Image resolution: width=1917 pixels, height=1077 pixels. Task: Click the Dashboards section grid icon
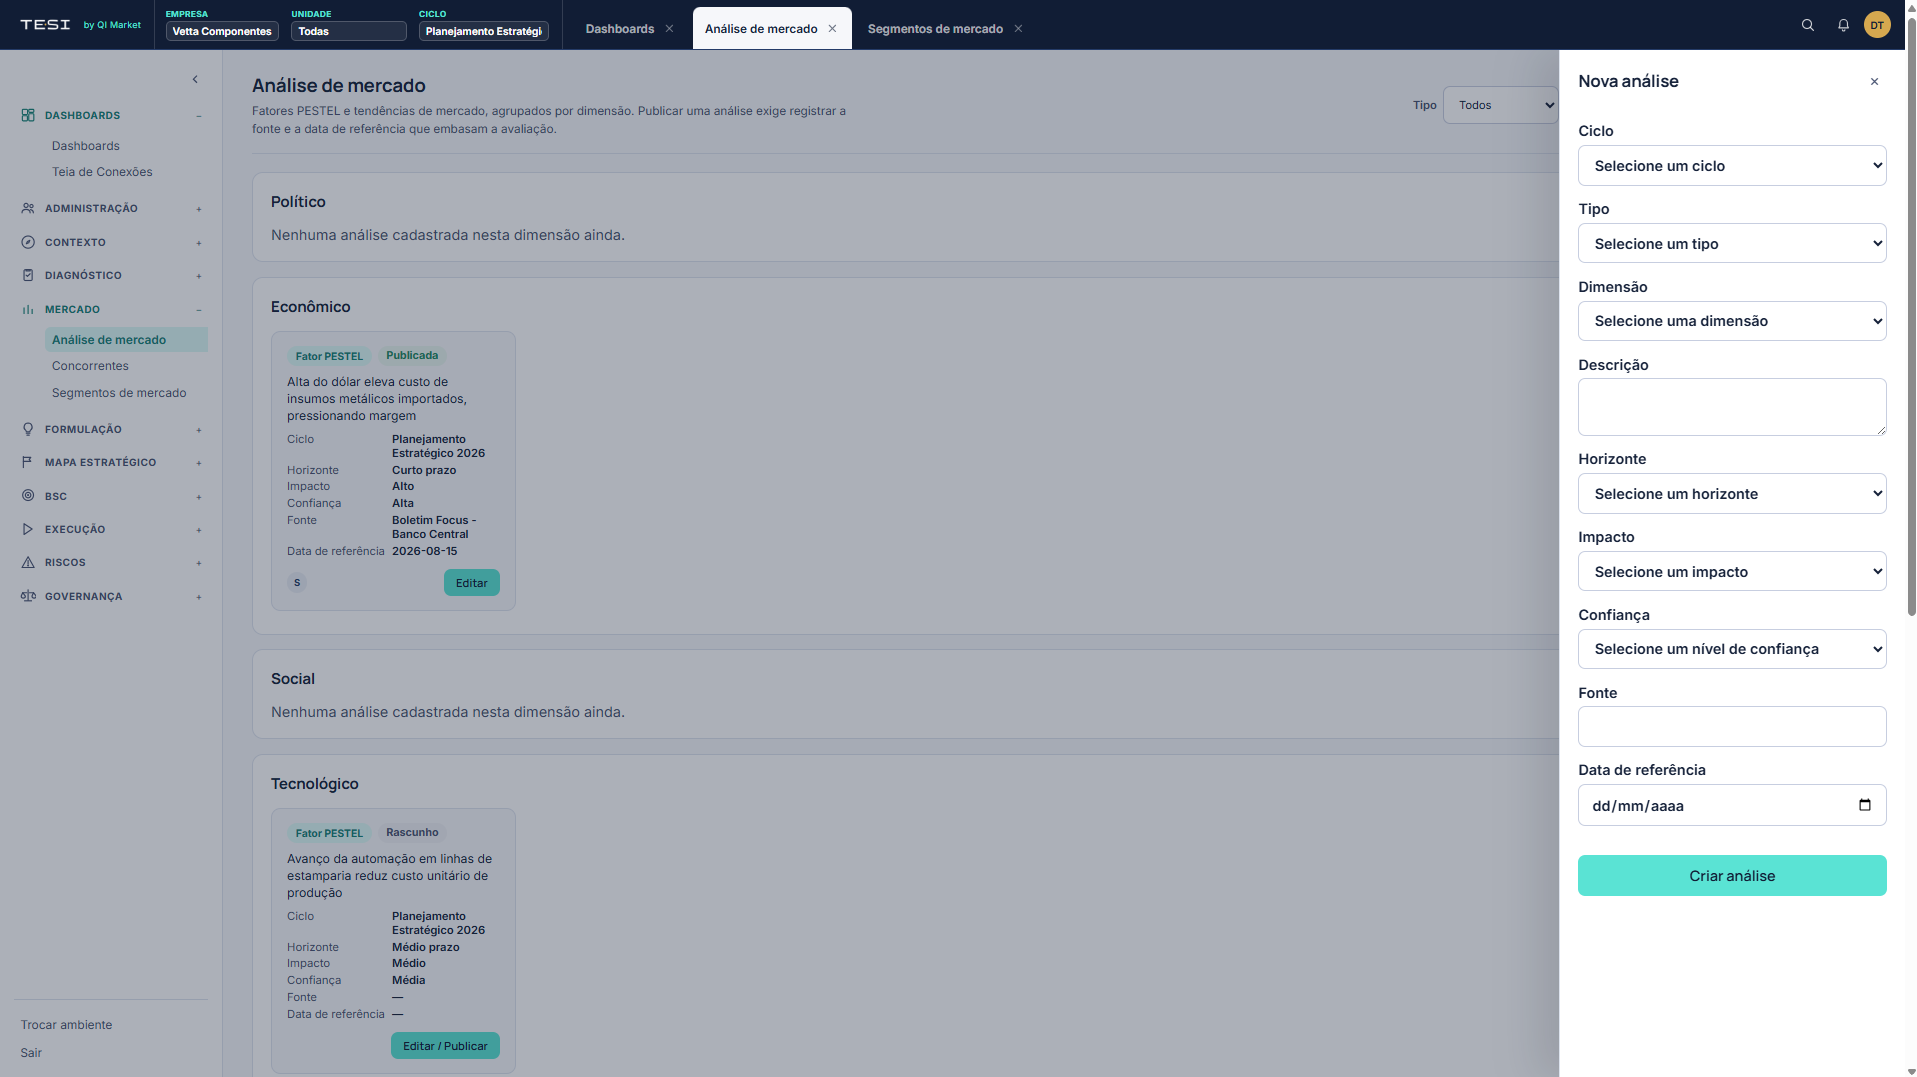click(28, 115)
